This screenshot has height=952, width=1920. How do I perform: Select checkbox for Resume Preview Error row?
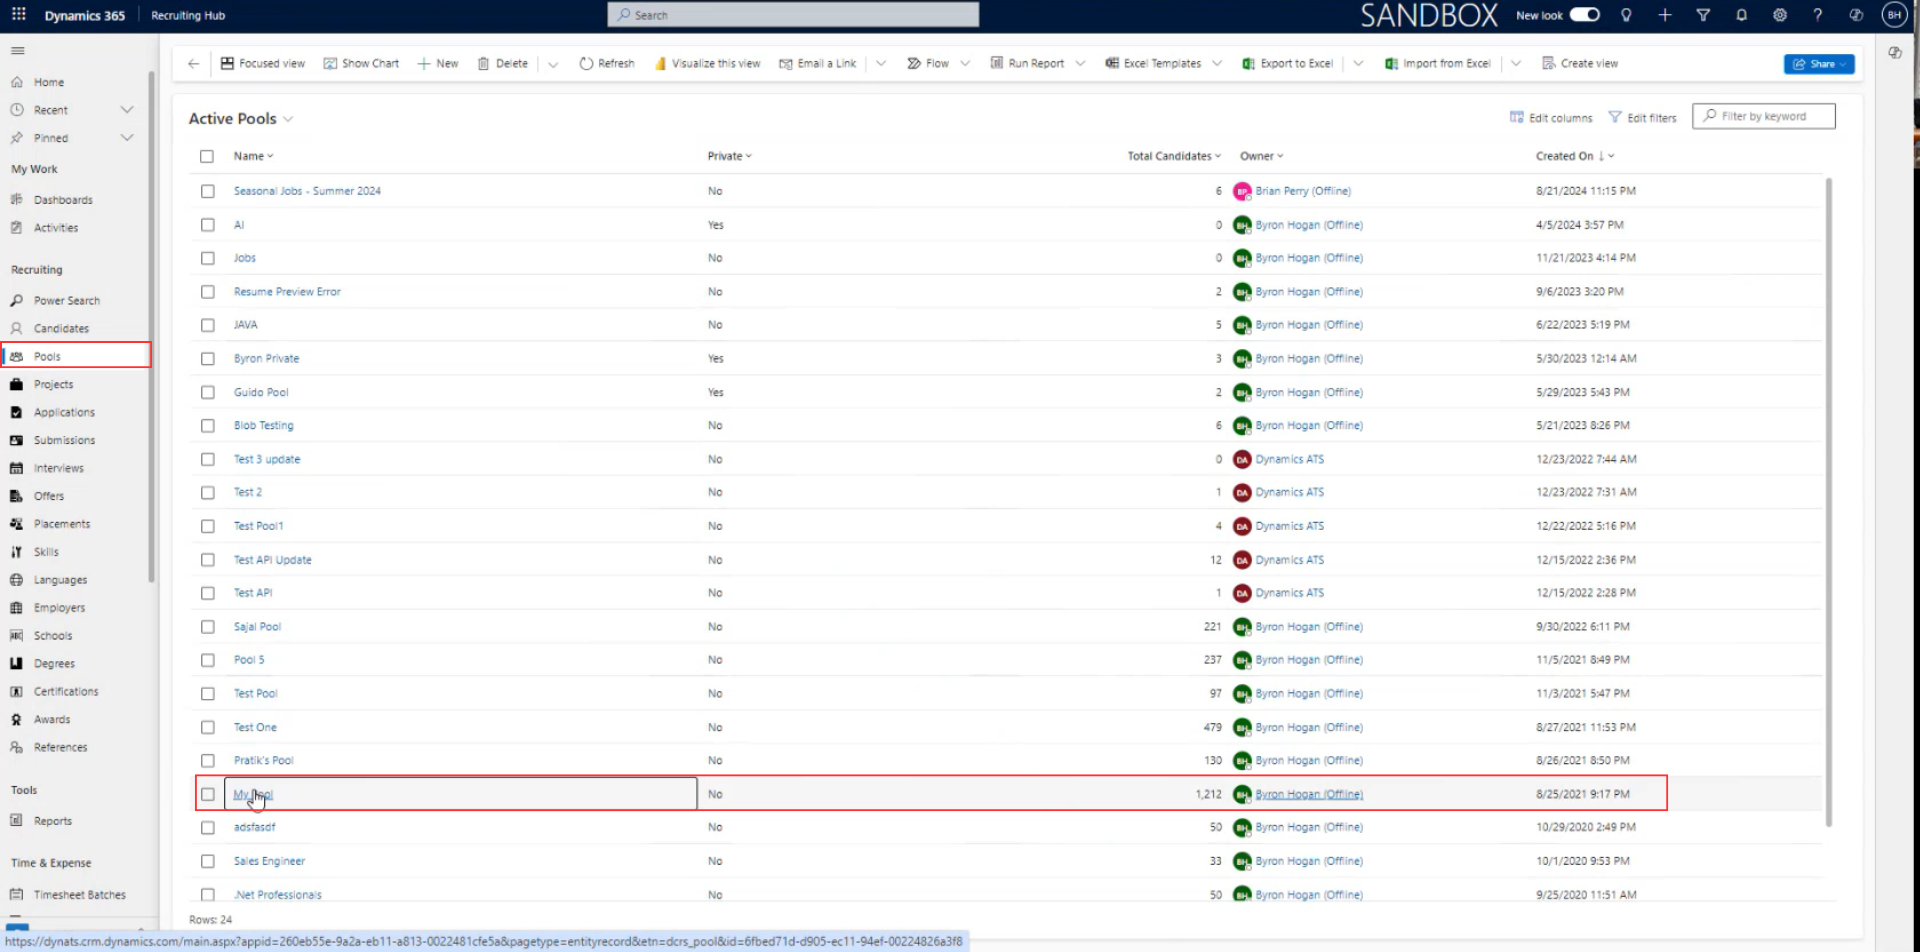[207, 292]
